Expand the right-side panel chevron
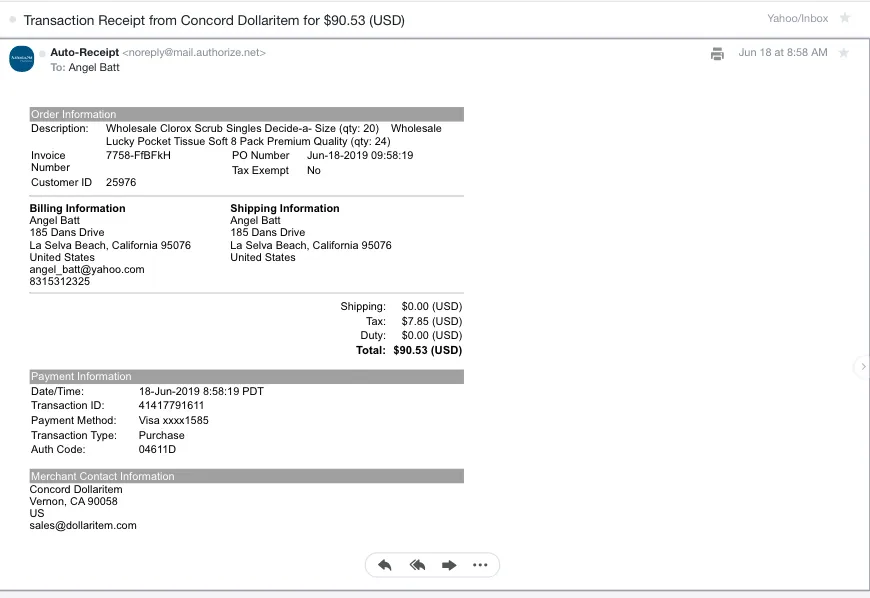 point(862,367)
